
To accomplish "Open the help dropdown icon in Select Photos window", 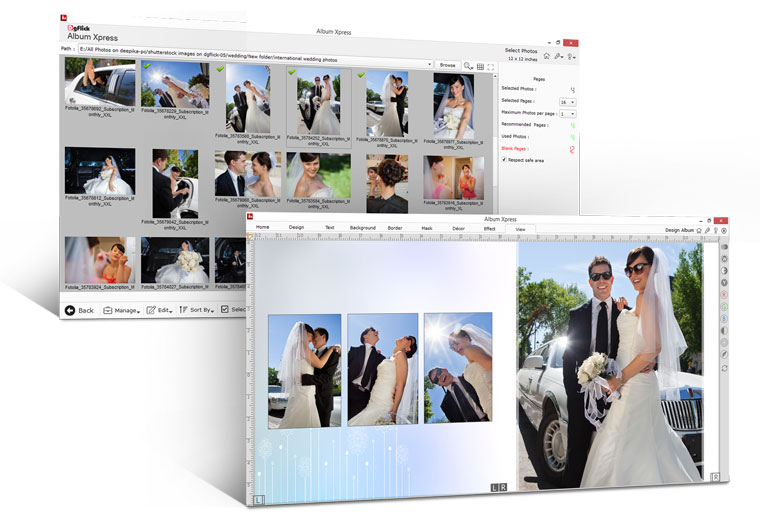I will 571,57.
